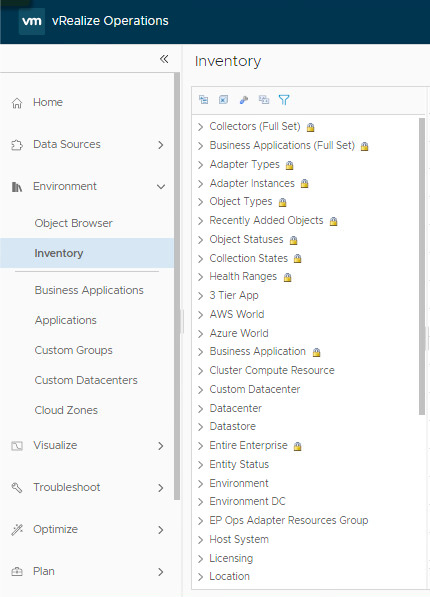Expand the 3 Tier App tree node
430x597 pixels.
click(201, 296)
